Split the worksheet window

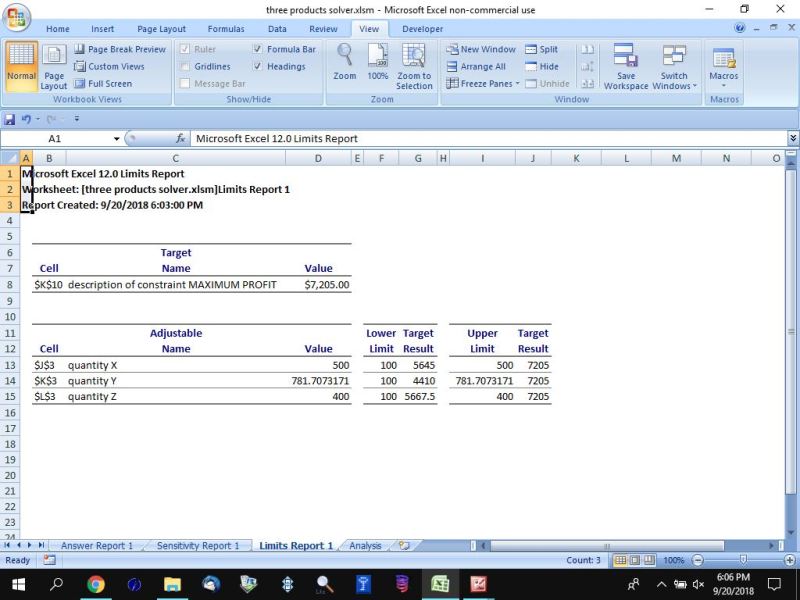pyautogui.click(x=541, y=49)
